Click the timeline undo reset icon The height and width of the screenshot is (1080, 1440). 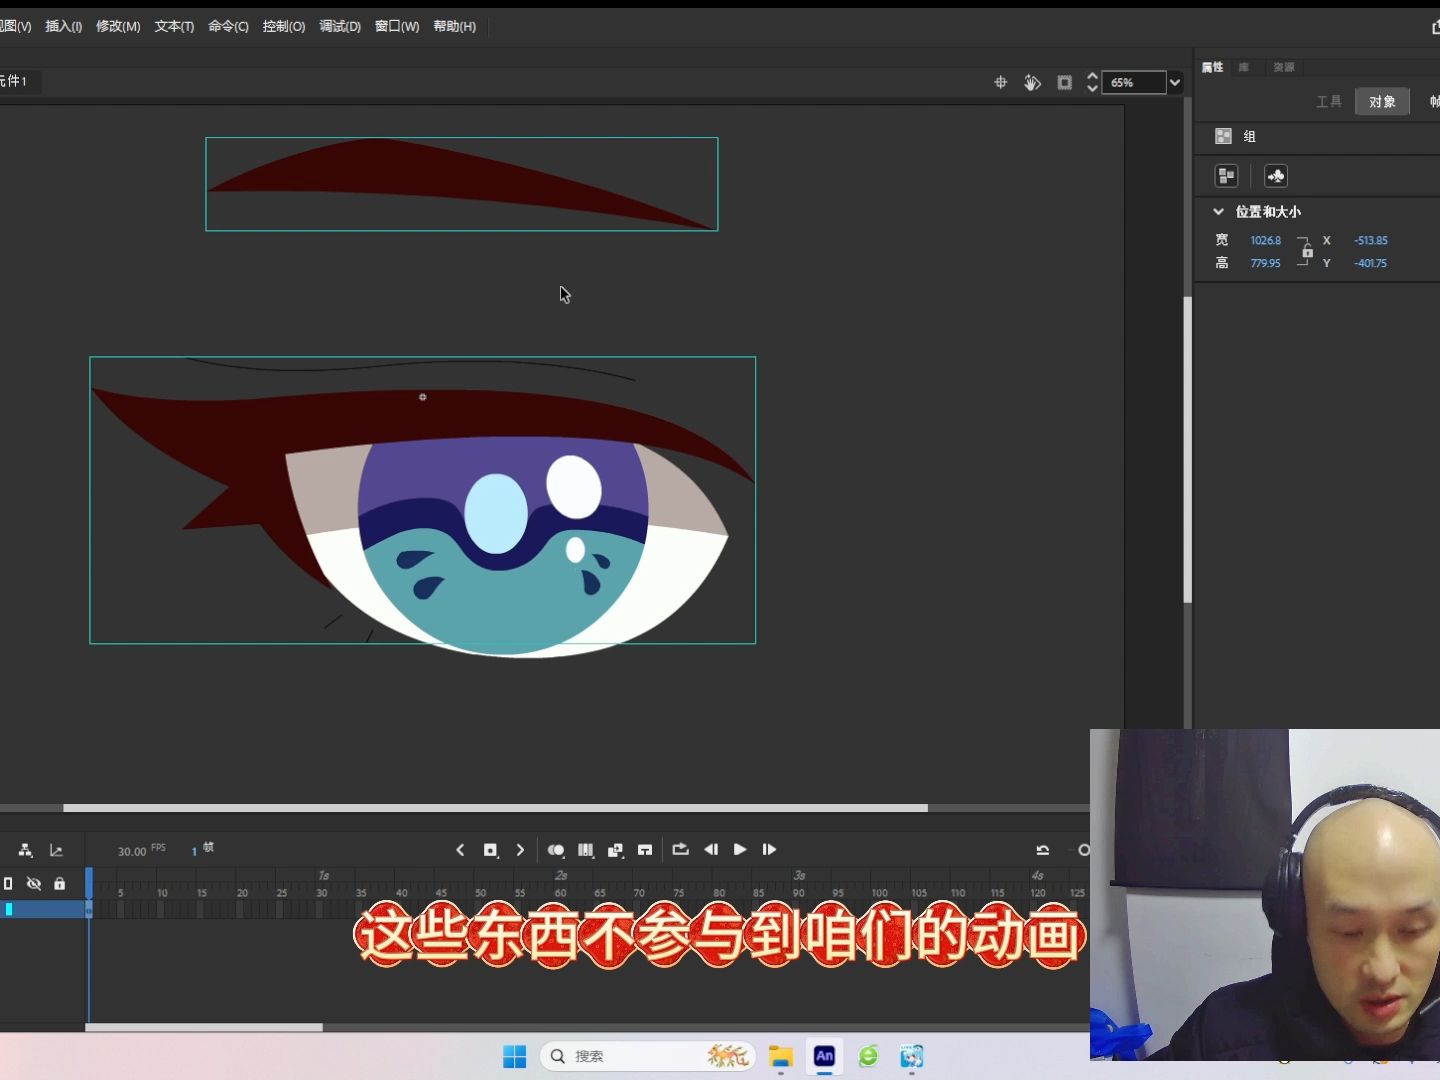[1042, 850]
